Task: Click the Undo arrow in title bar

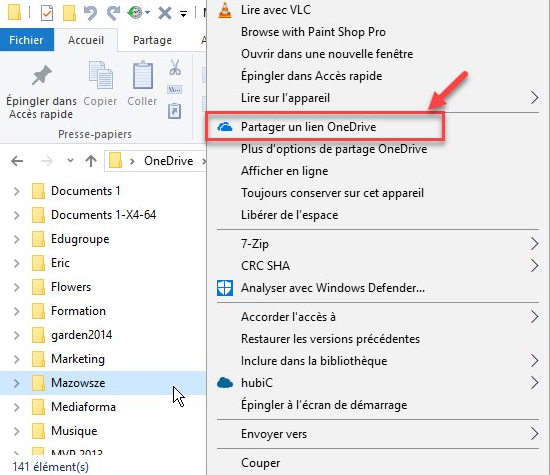Action: [x=90, y=13]
